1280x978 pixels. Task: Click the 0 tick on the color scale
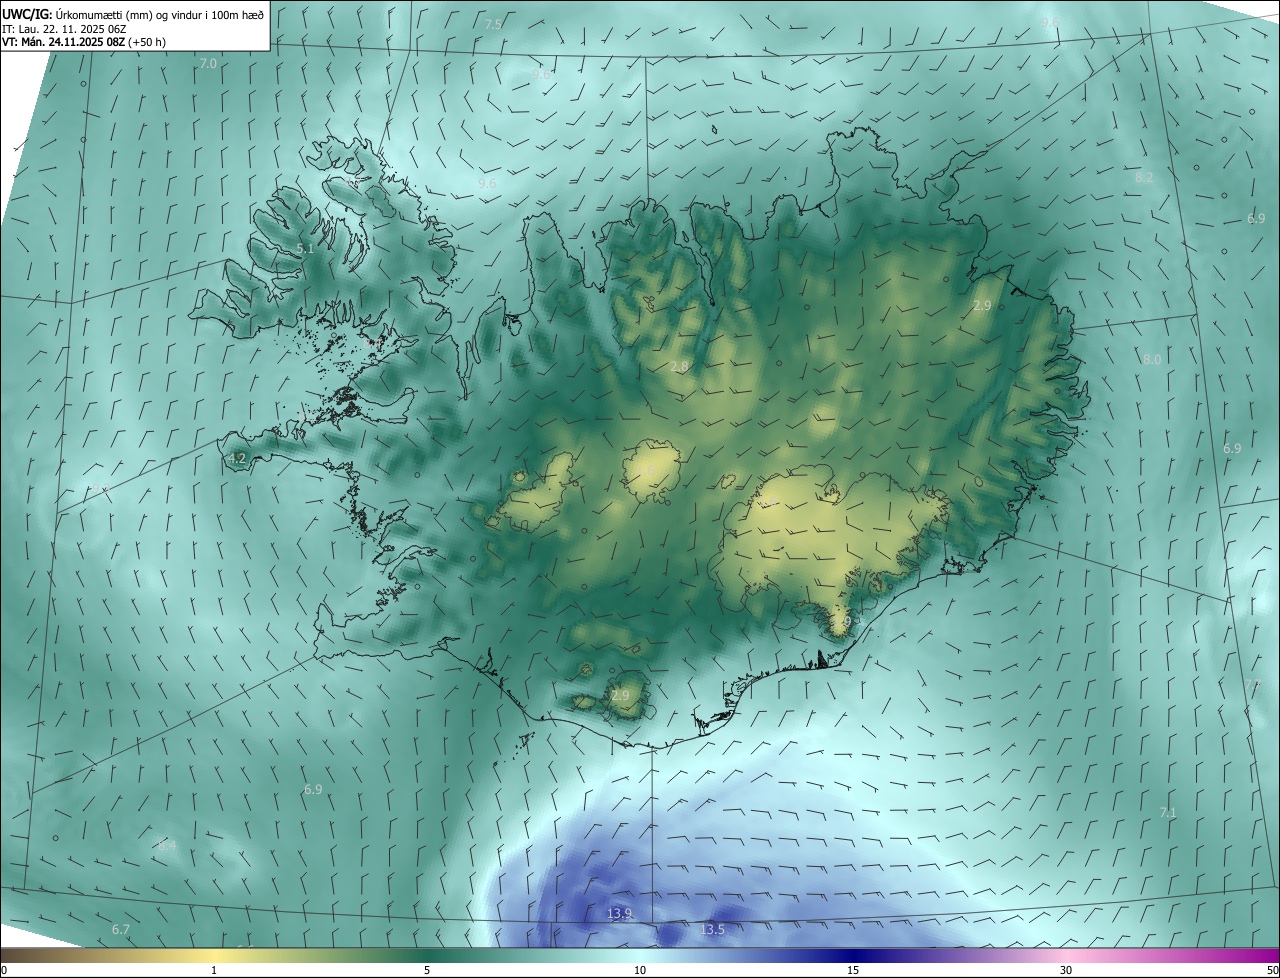(4, 970)
